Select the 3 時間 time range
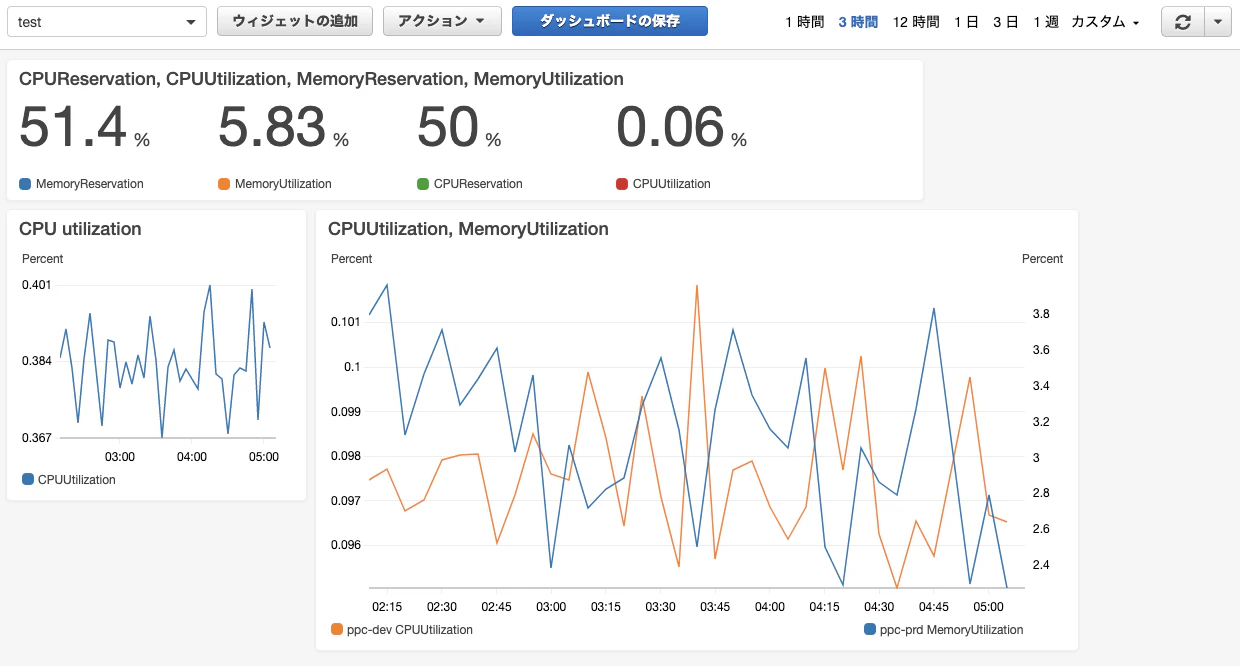 click(858, 22)
